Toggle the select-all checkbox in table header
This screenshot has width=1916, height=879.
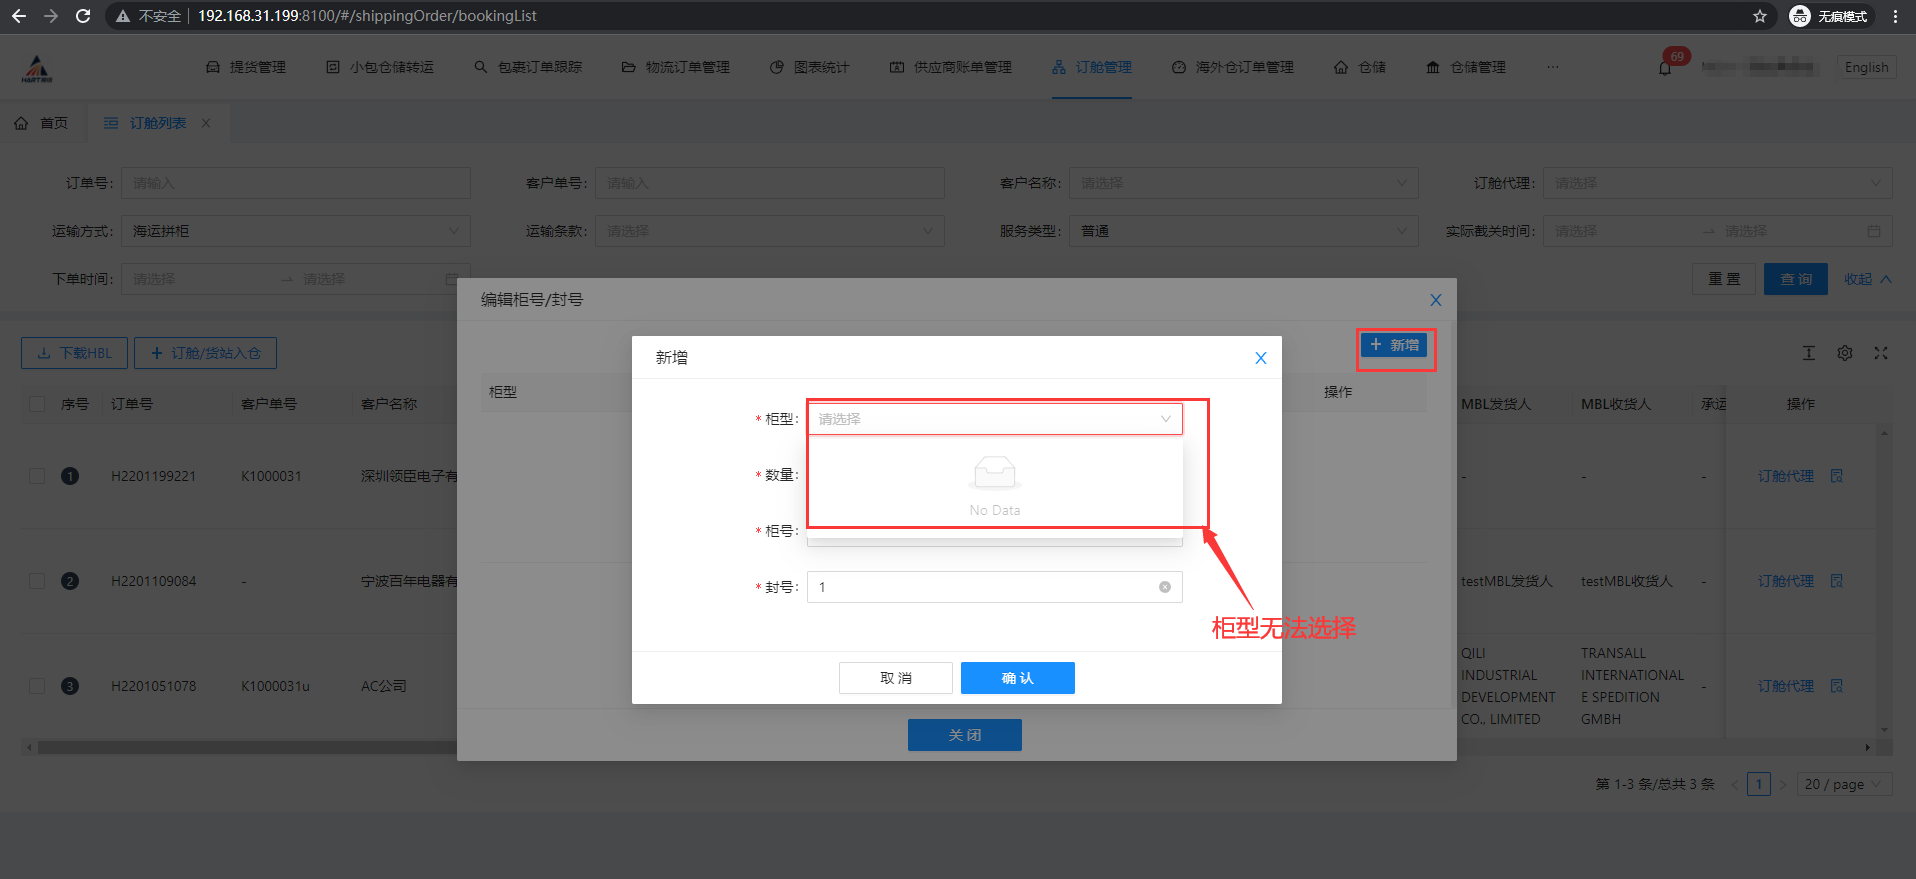point(37,404)
